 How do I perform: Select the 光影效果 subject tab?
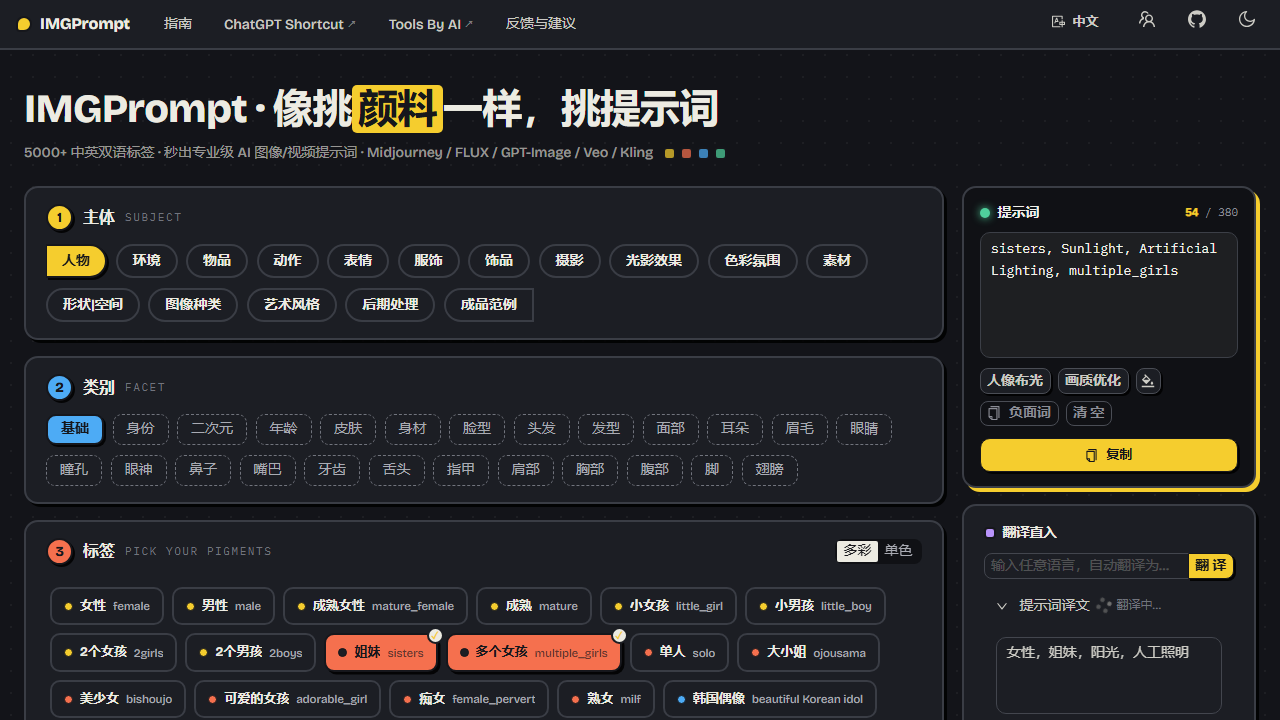pos(654,260)
